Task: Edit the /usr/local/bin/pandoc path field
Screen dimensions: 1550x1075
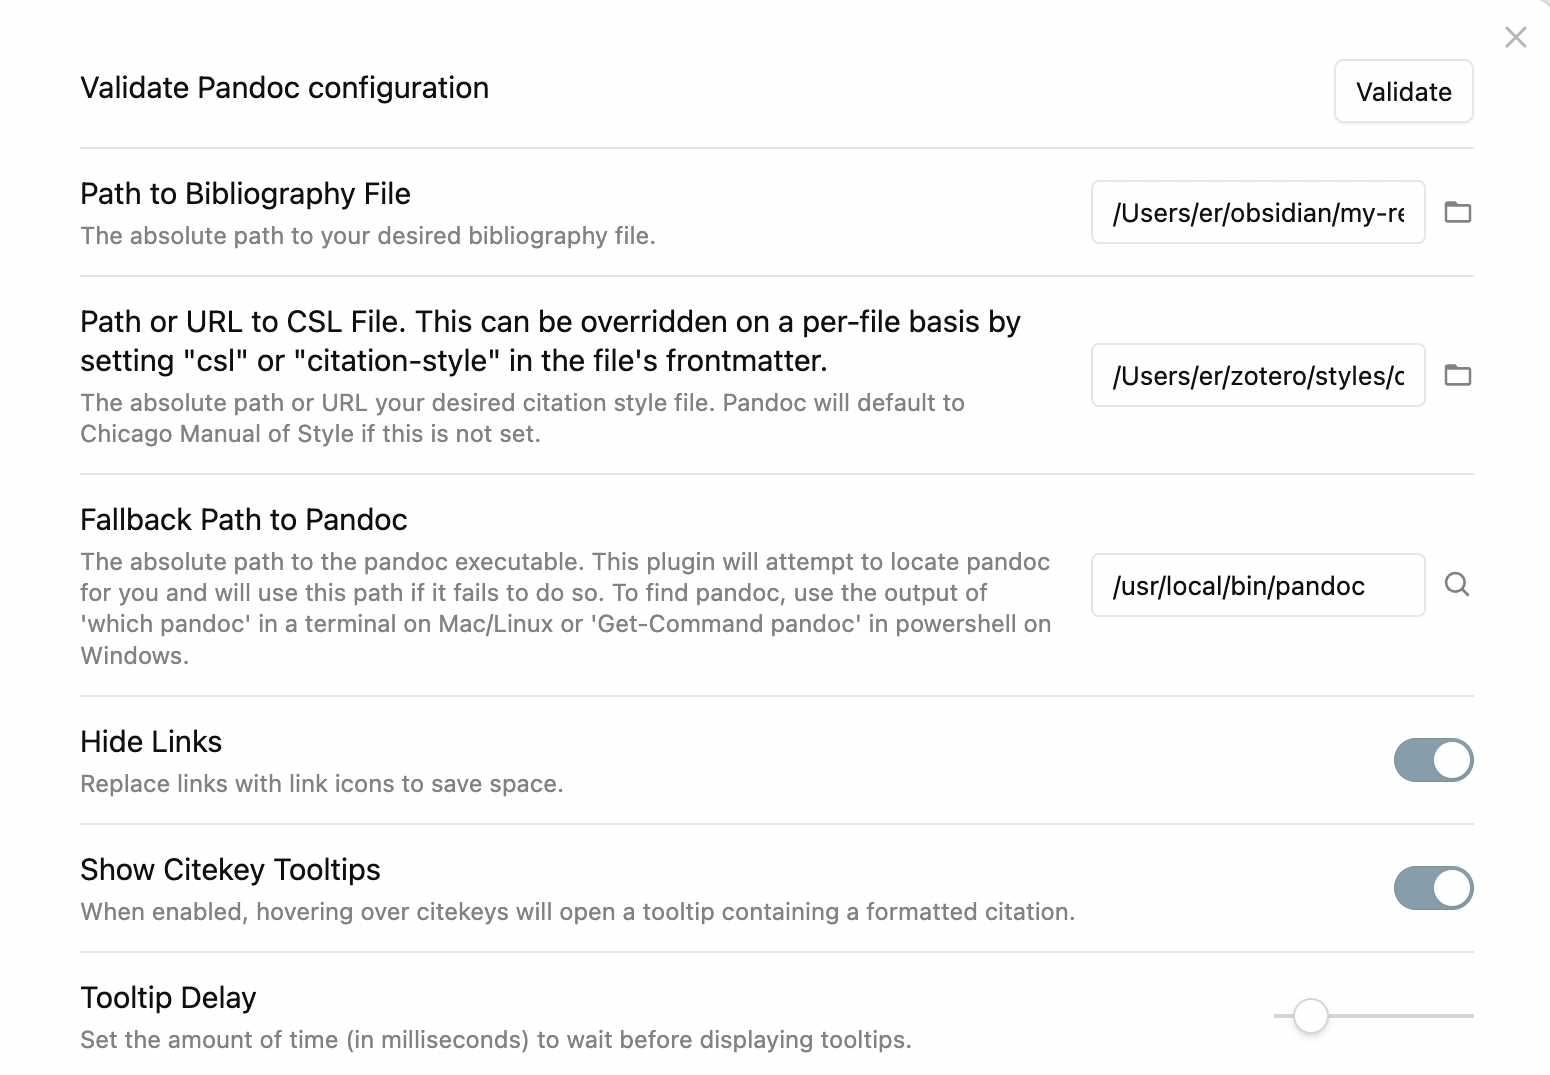Action: (x=1258, y=585)
